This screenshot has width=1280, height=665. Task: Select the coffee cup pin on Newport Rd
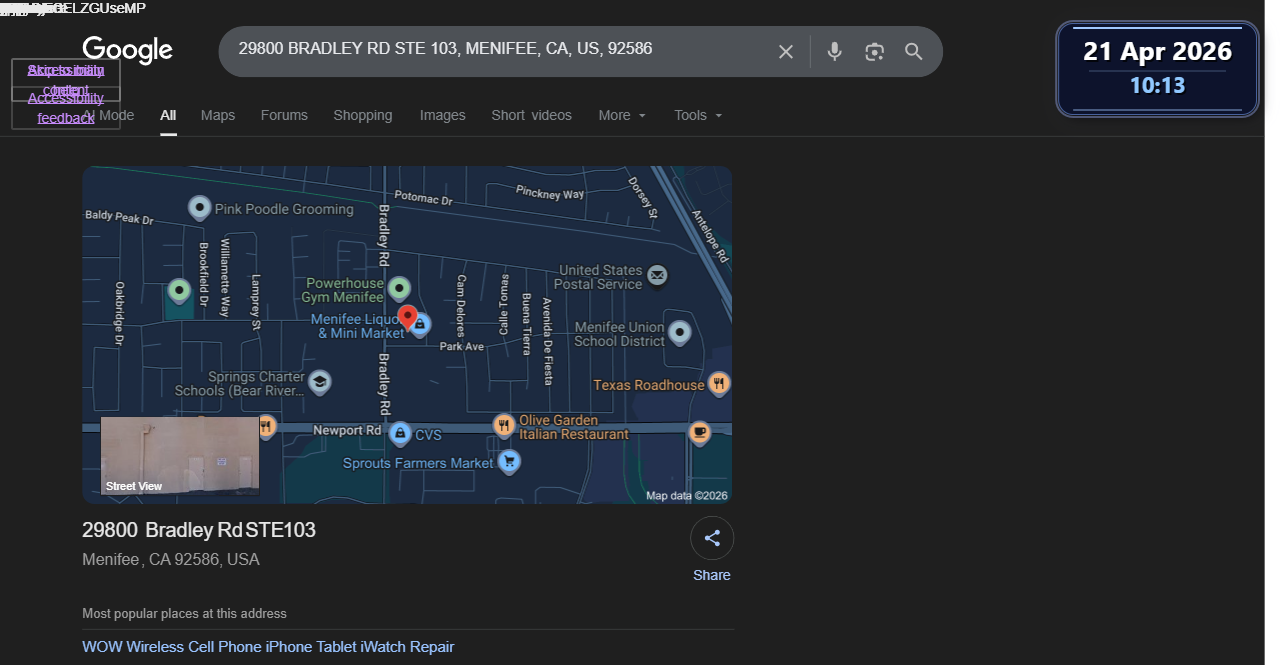pos(700,433)
